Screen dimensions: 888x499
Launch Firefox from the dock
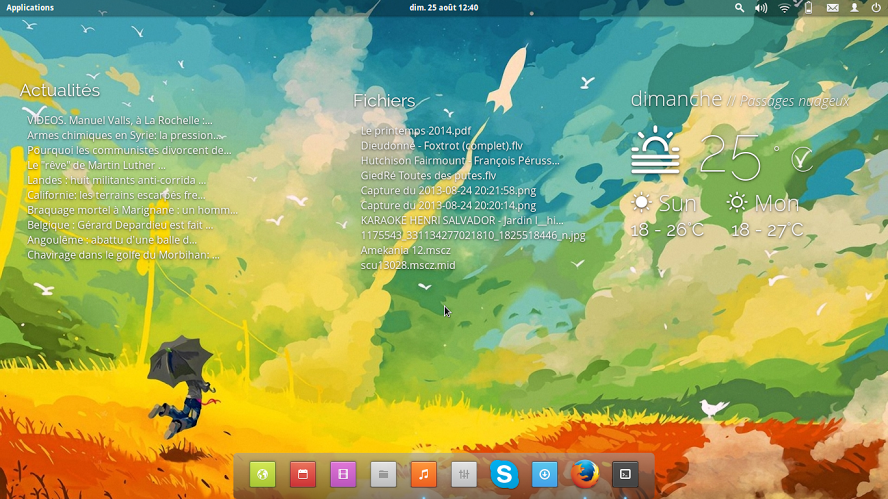[584, 474]
